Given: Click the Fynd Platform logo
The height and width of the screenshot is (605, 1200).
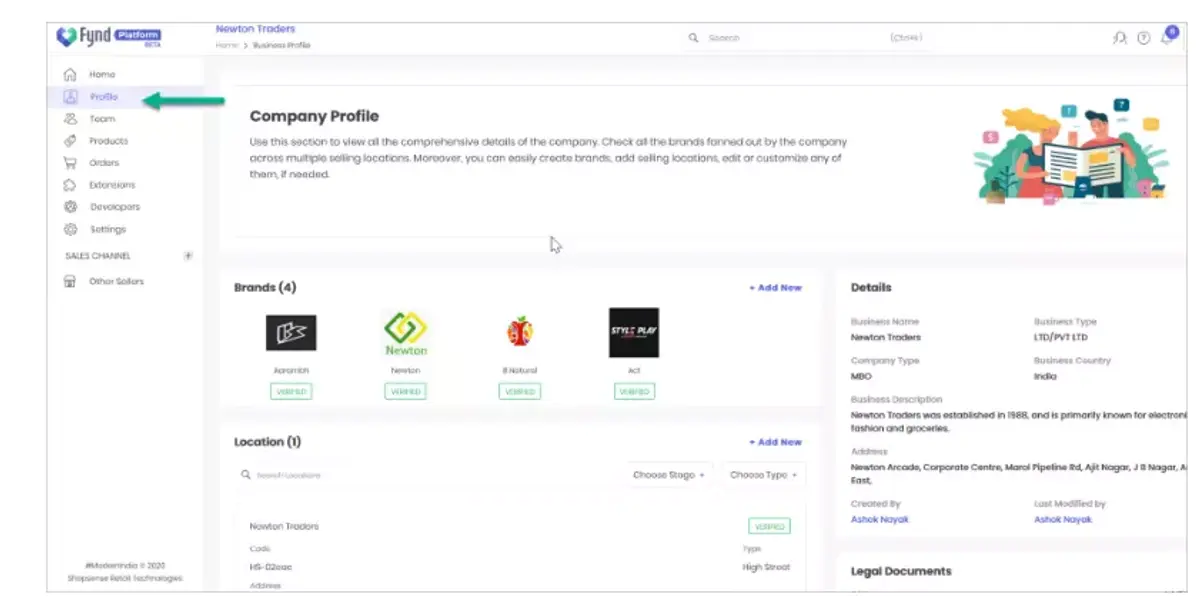Looking at the screenshot, I should (110, 37).
